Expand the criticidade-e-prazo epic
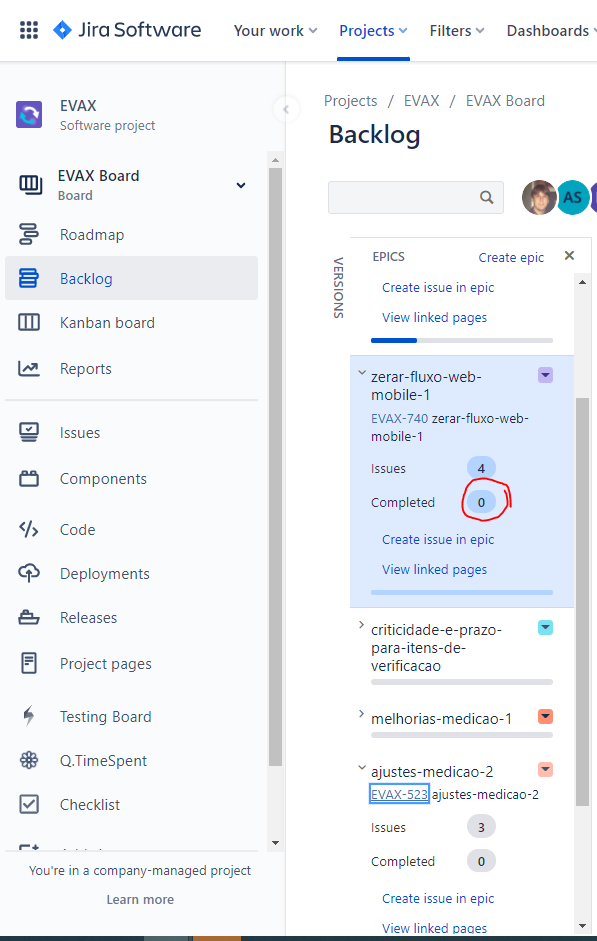Screen dimensions: 597x941 361,625
